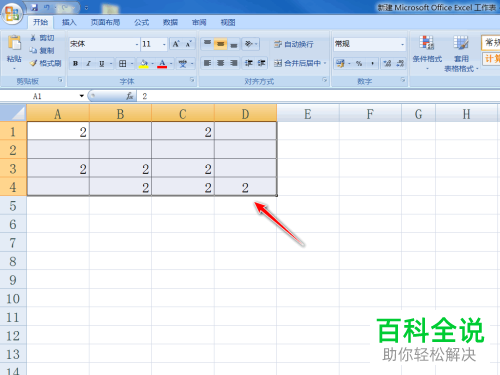This screenshot has height=375, width=500.
Task: Click into the formula bar
Action: click(318, 96)
